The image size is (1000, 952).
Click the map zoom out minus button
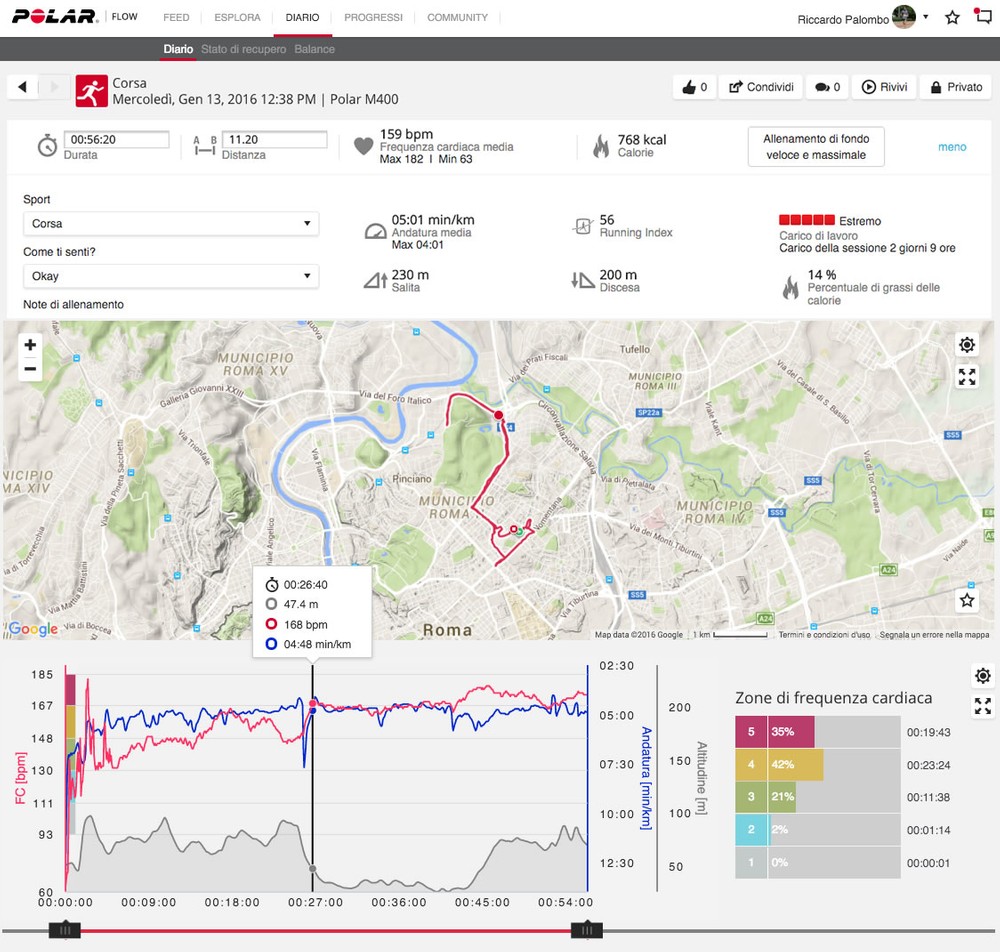(x=30, y=369)
